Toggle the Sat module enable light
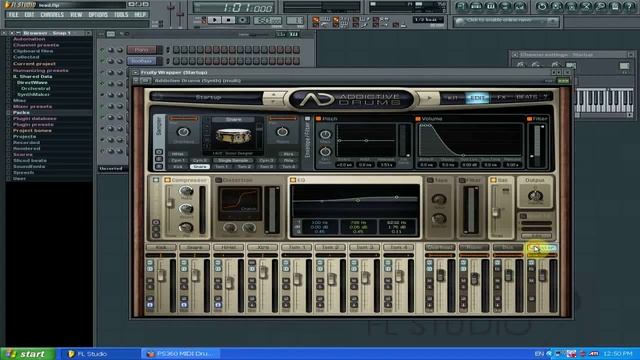The image size is (640, 360). coord(493,180)
